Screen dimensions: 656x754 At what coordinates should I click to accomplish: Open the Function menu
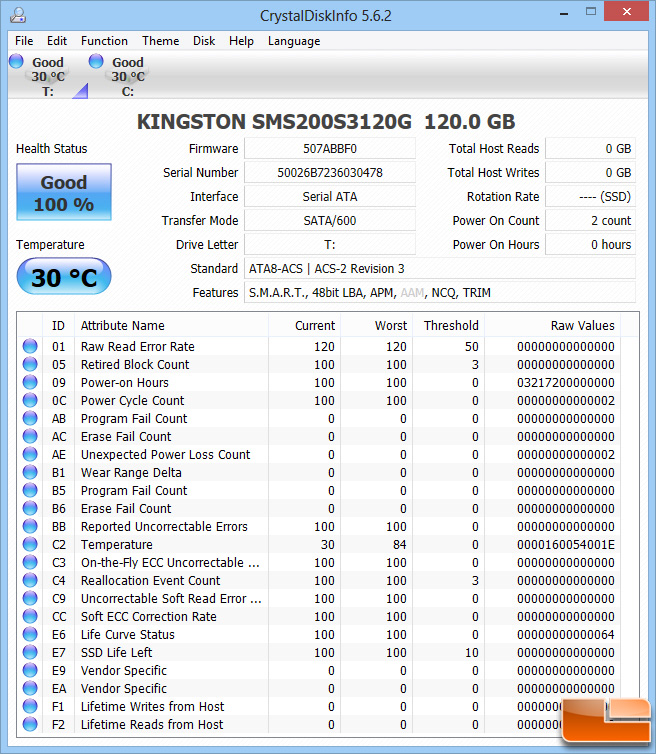click(104, 41)
